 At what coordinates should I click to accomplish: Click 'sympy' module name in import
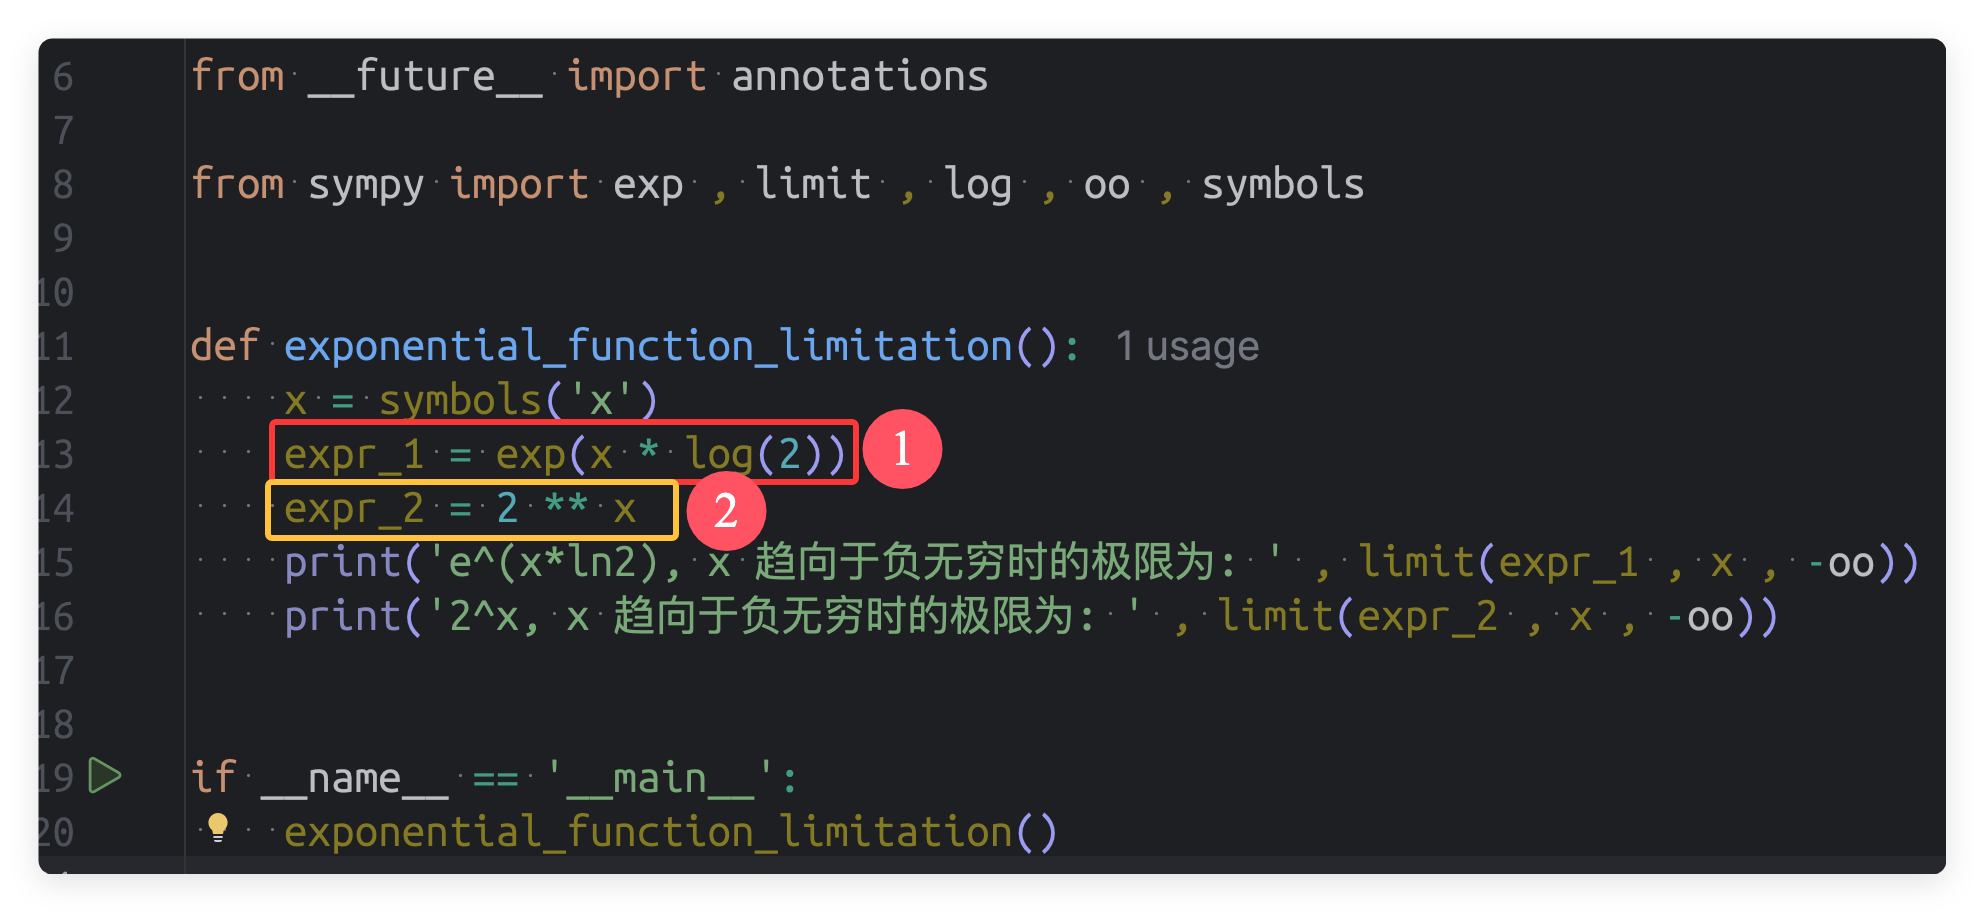click(x=366, y=185)
